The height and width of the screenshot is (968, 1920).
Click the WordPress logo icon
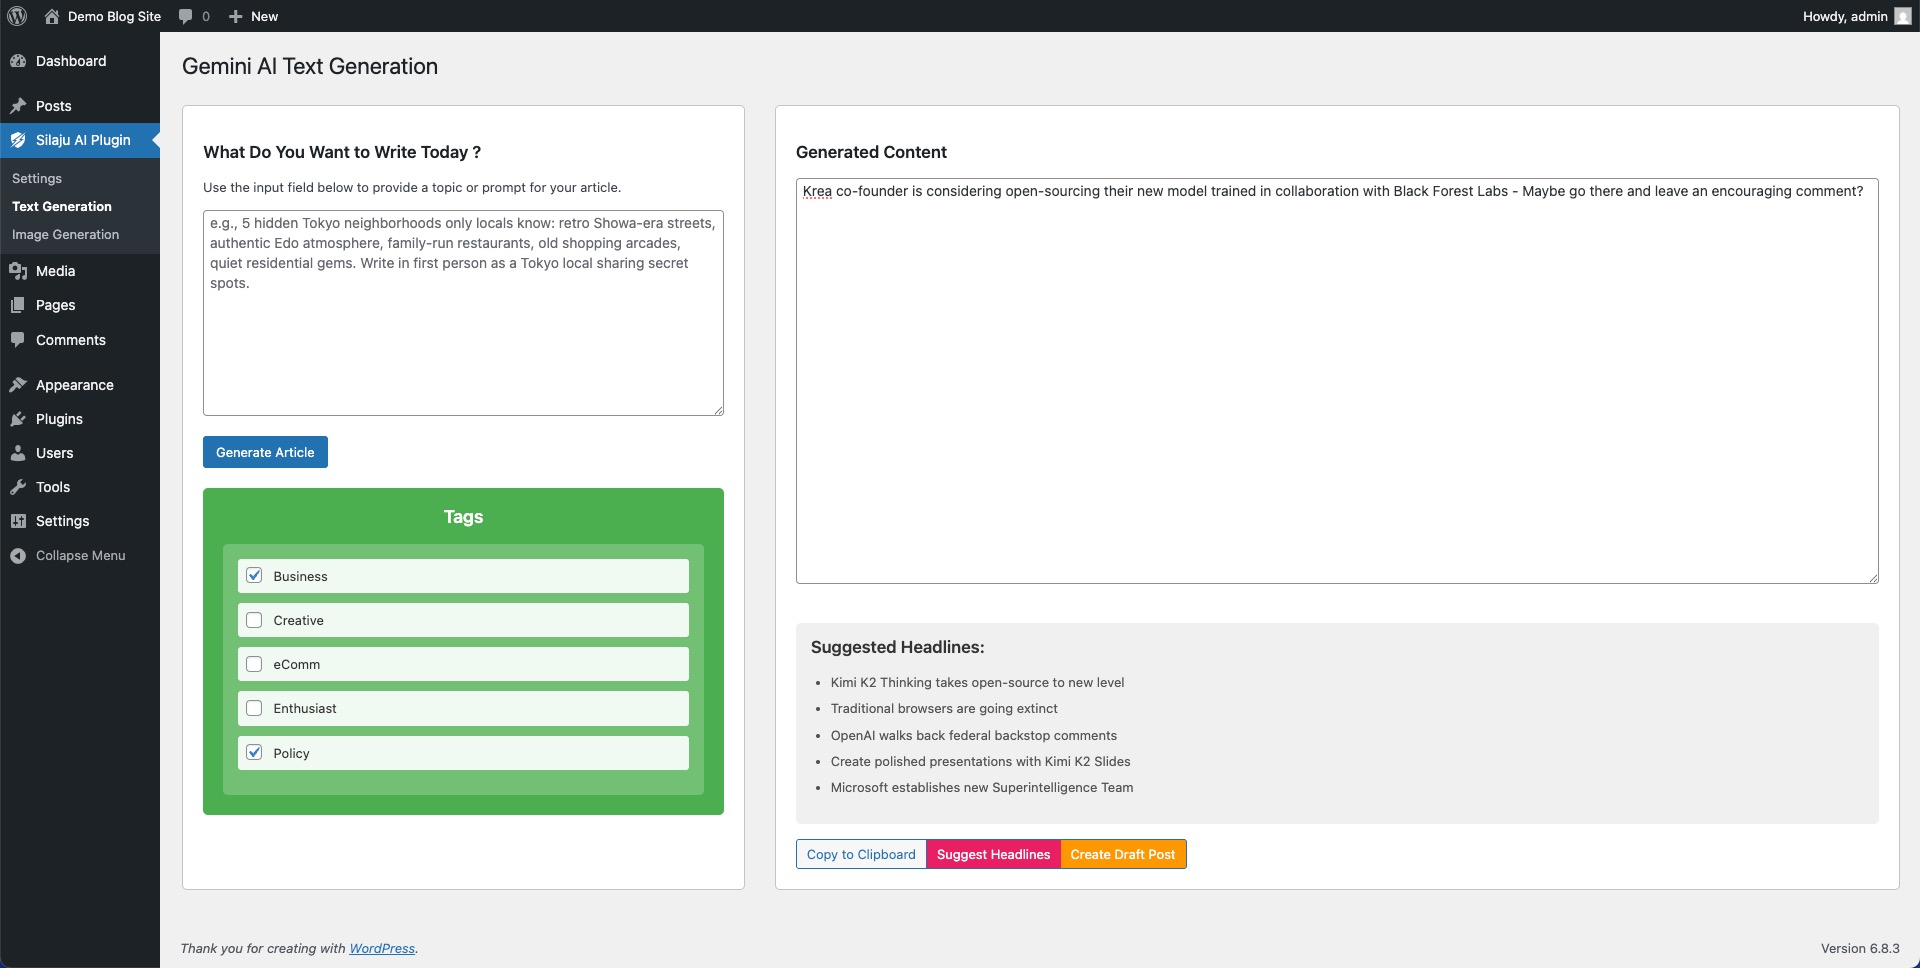pyautogui.click(x=17, y=16)
